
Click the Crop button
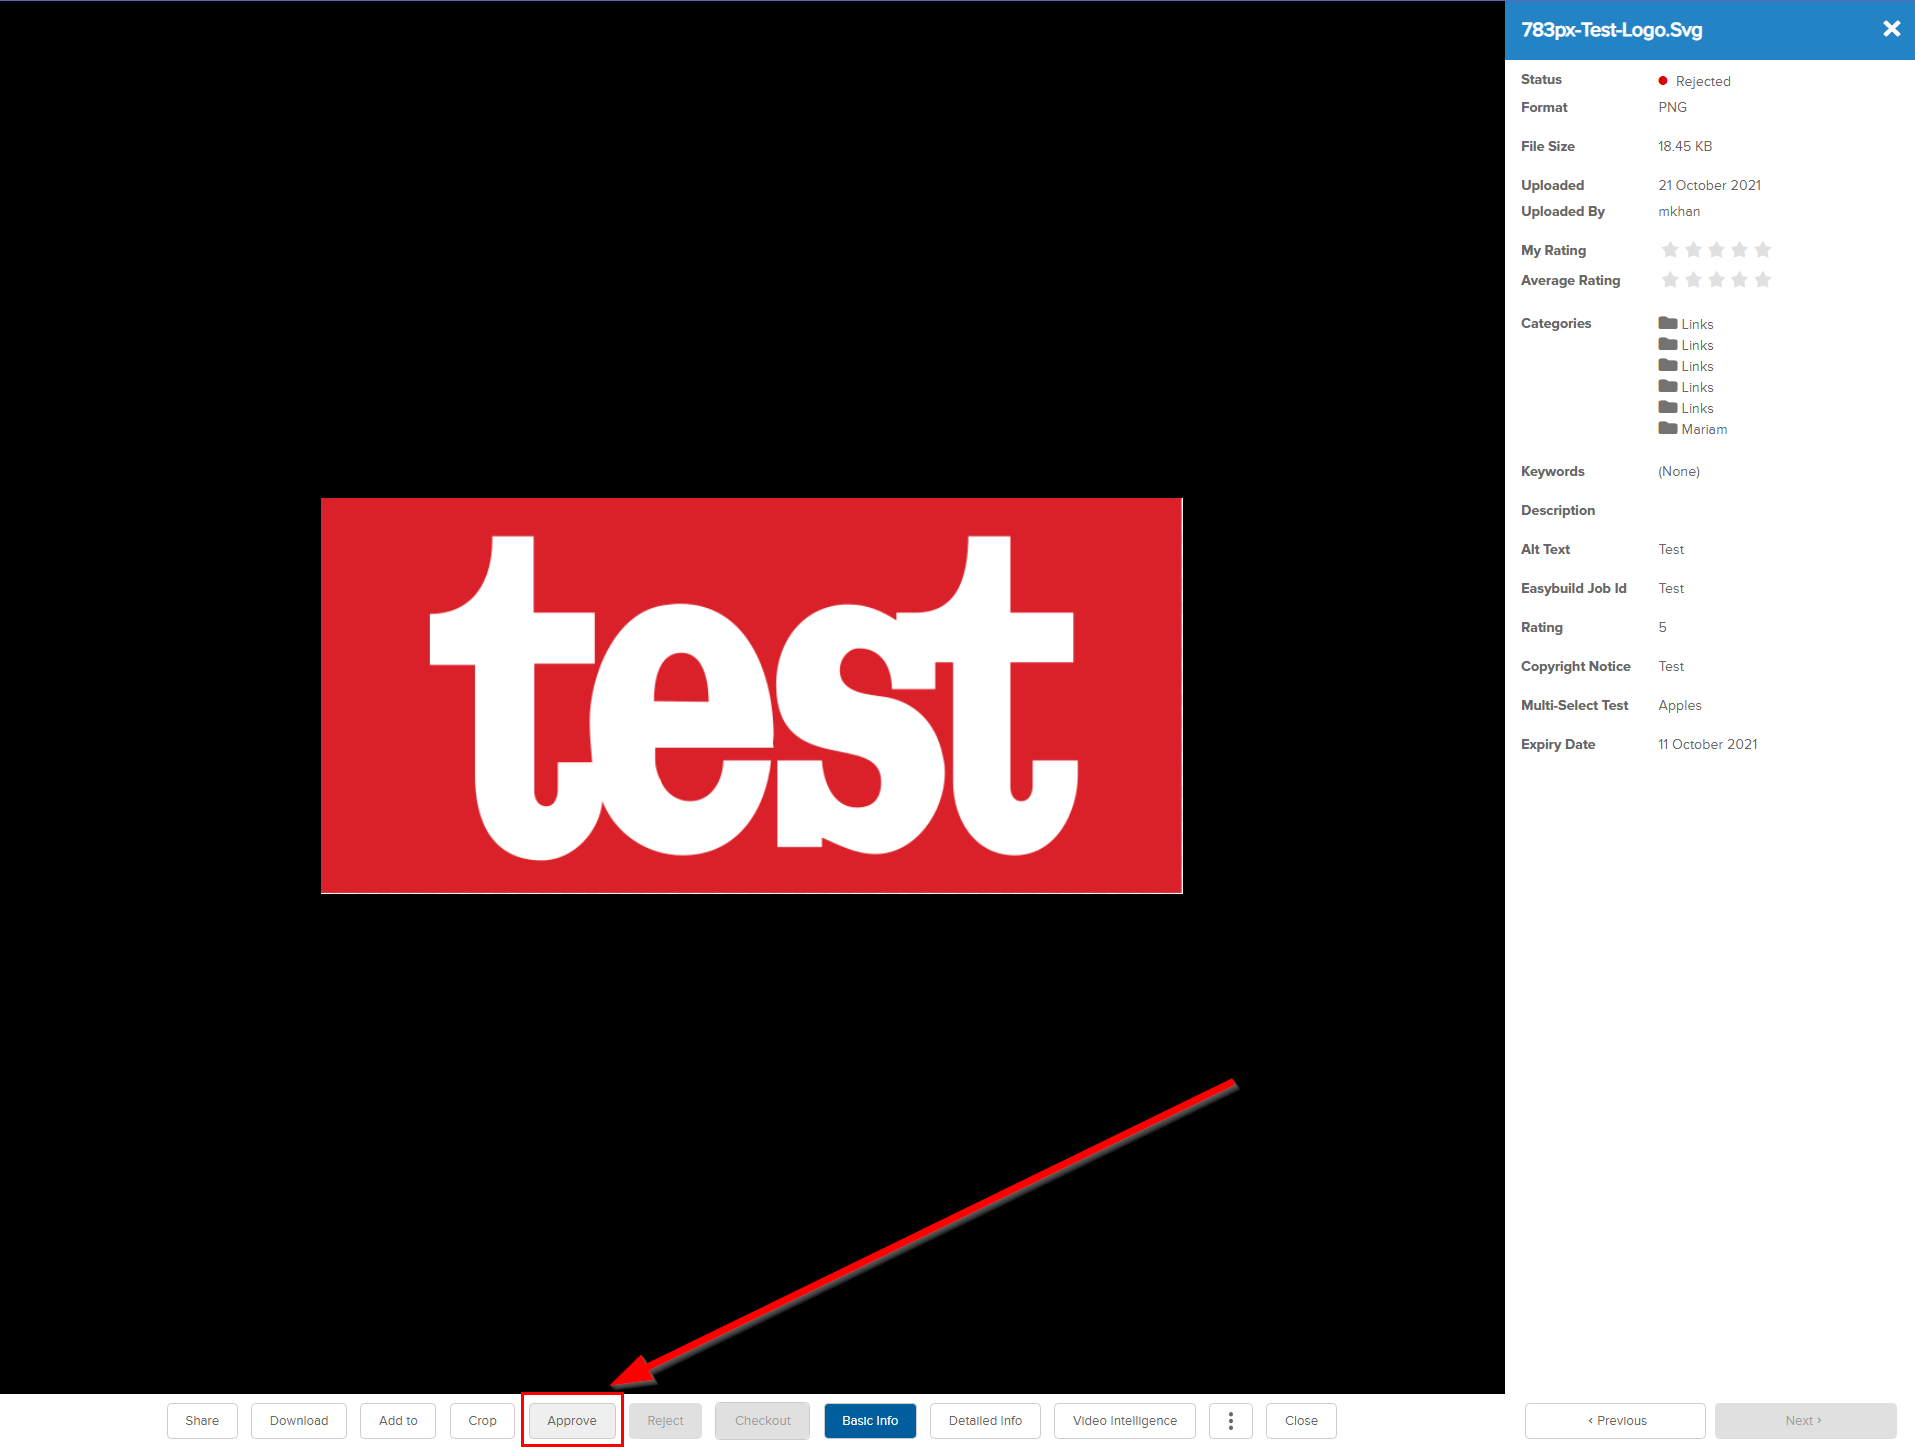click(482, 1420)
